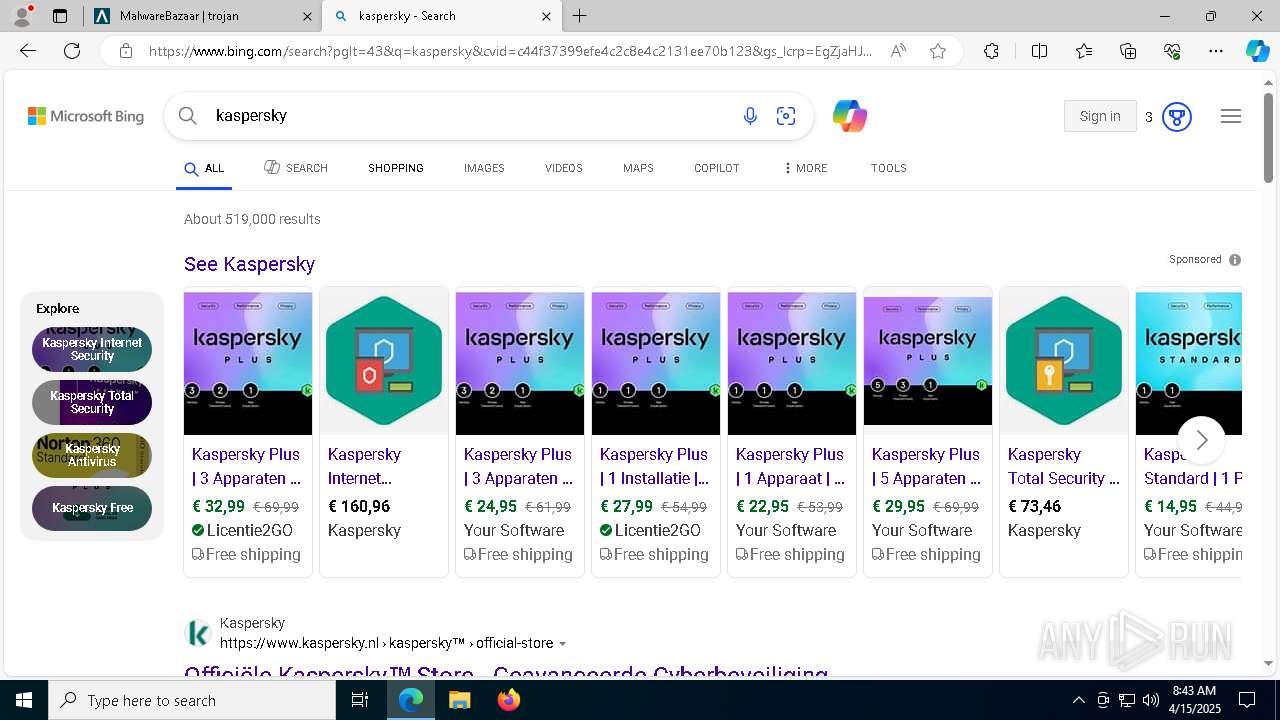Expand the dropdown arrow next to official-store URL
This screenshot has width=1280, height=720.
[x=562, y=644]
